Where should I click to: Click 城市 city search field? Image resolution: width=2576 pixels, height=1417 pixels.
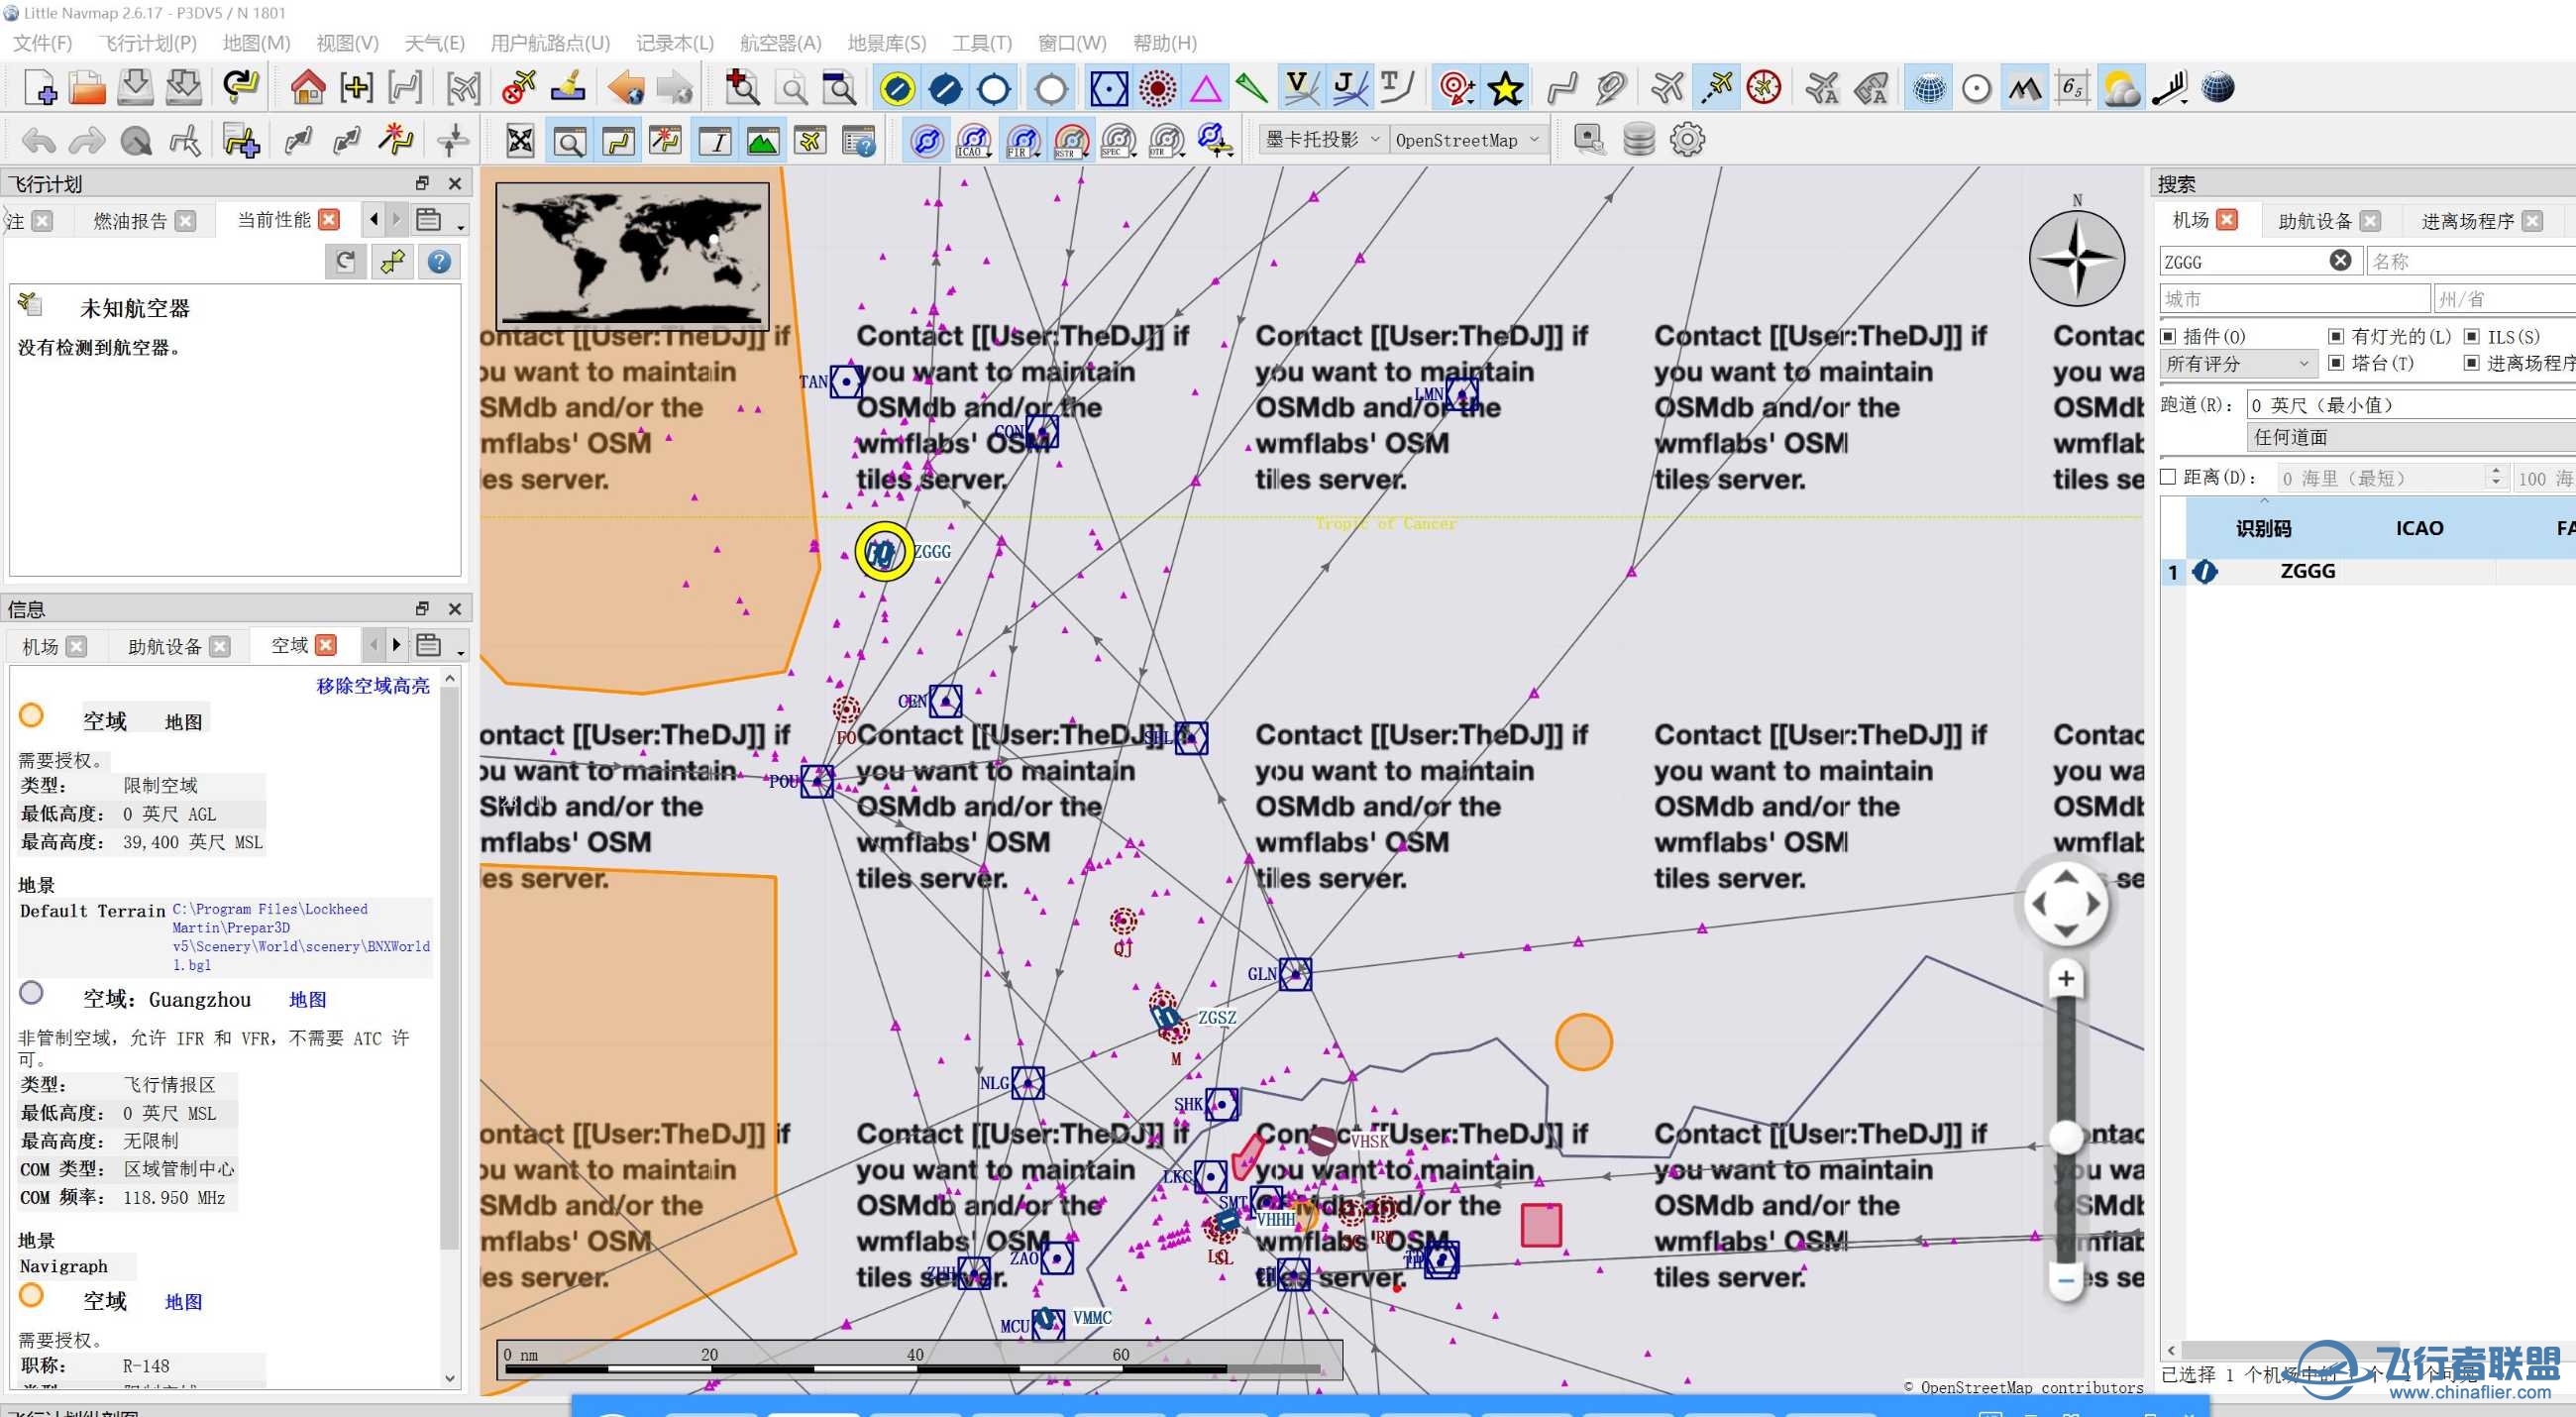point(2295,299)
